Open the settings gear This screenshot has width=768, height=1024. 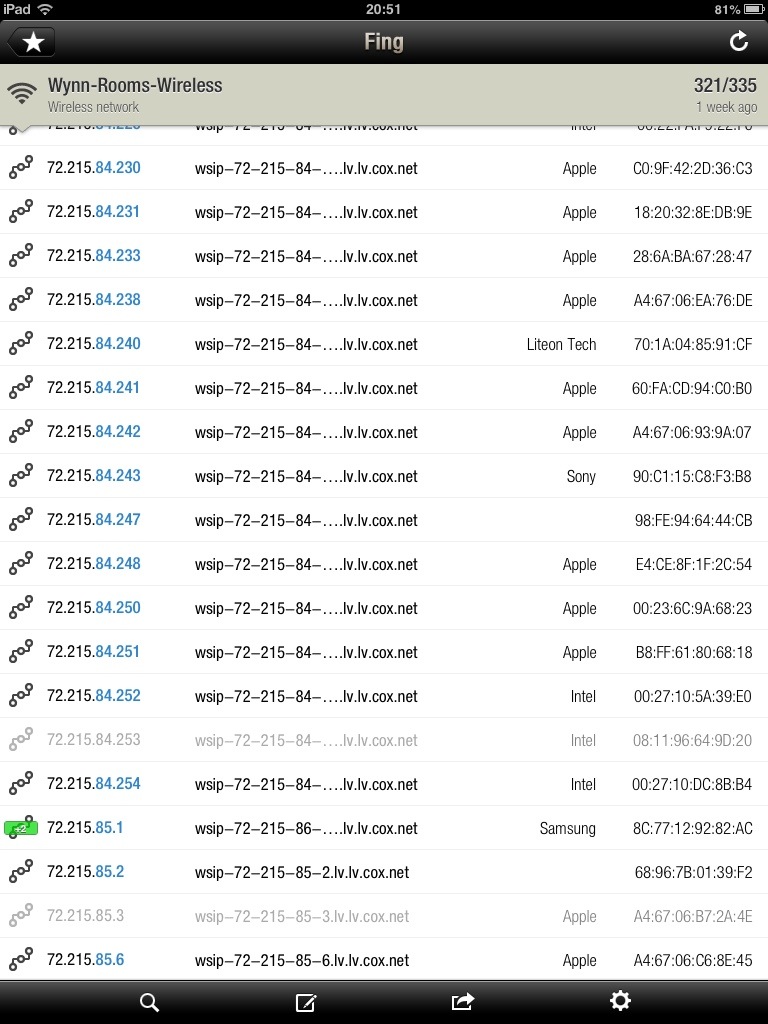[620, 1001]
